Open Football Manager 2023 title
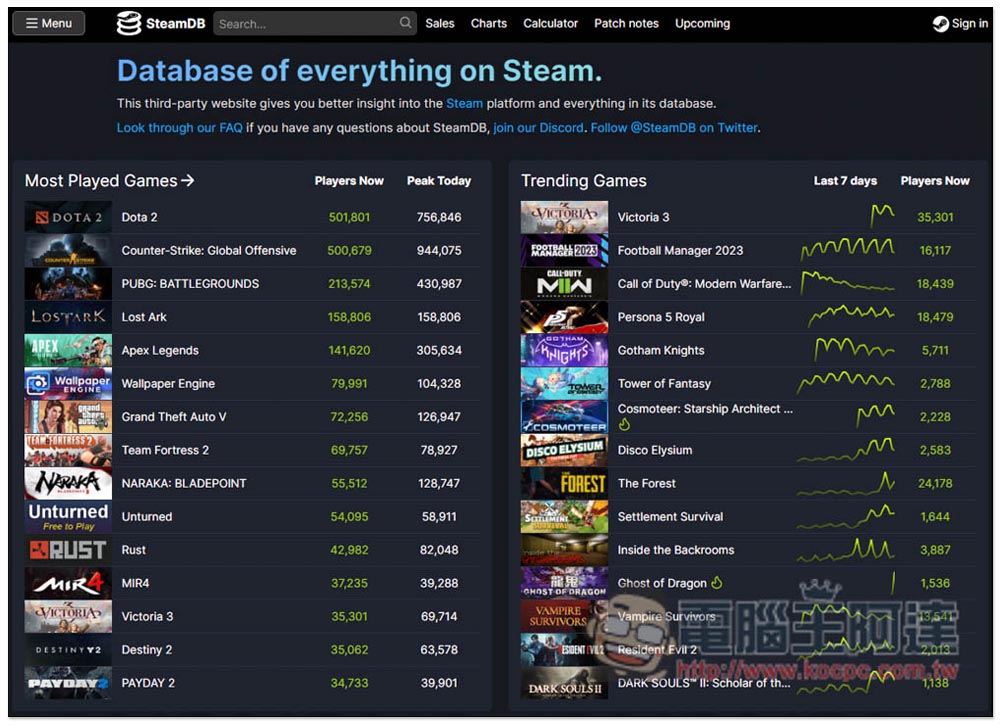 pos(680,251)
